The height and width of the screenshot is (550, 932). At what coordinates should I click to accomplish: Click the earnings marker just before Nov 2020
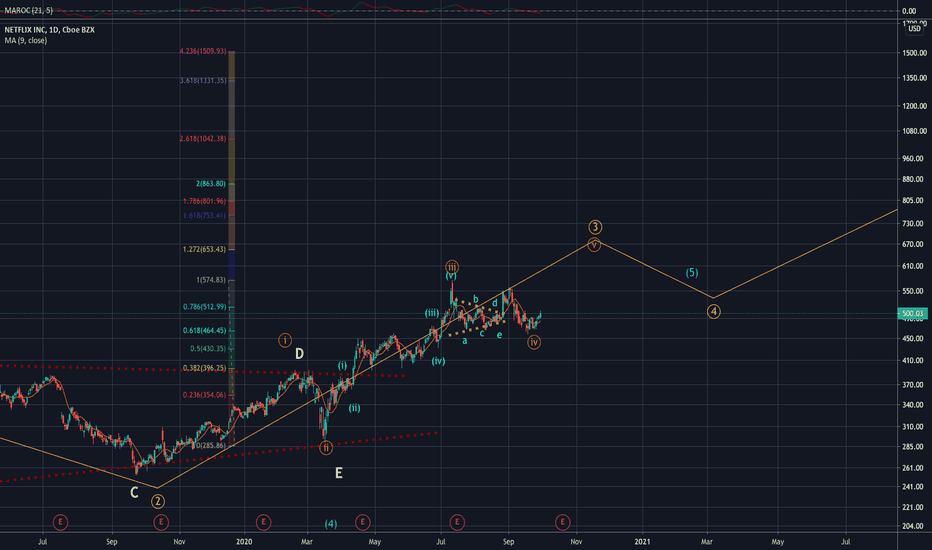pos(562,522)
